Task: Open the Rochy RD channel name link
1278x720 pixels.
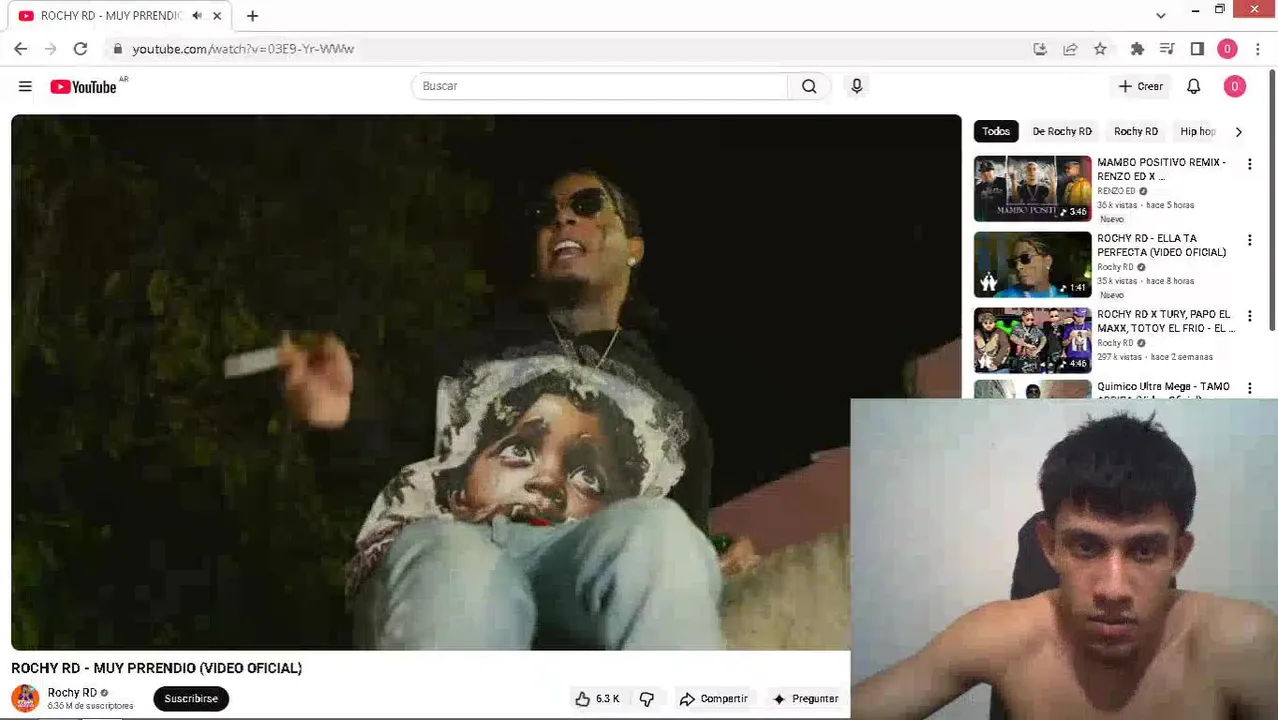Action: point(72,692)
